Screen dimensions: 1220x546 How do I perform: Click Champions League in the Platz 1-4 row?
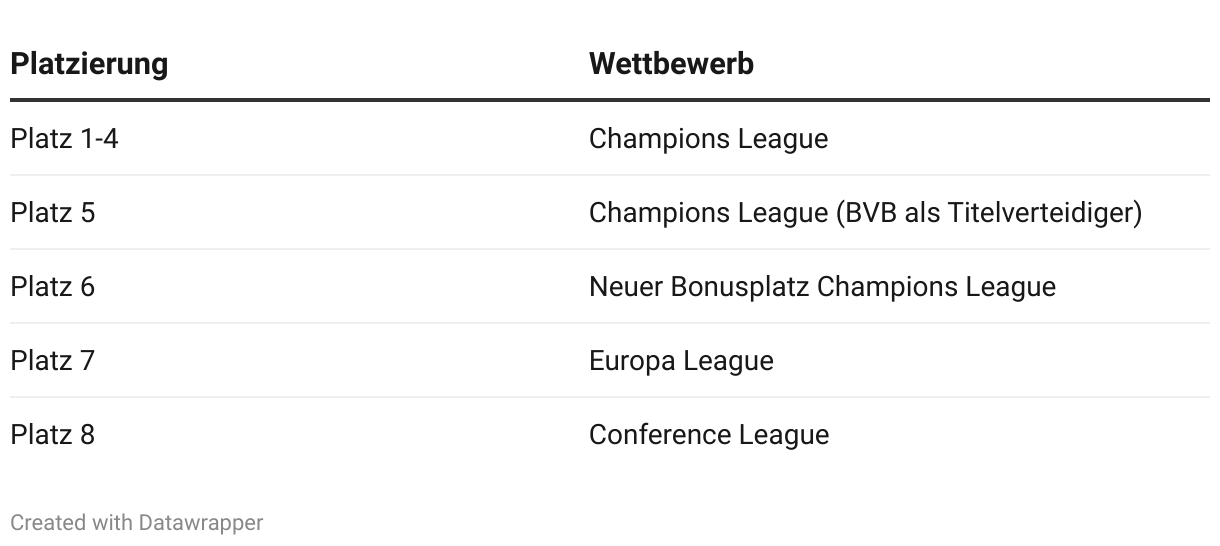[x=708, y=139]
